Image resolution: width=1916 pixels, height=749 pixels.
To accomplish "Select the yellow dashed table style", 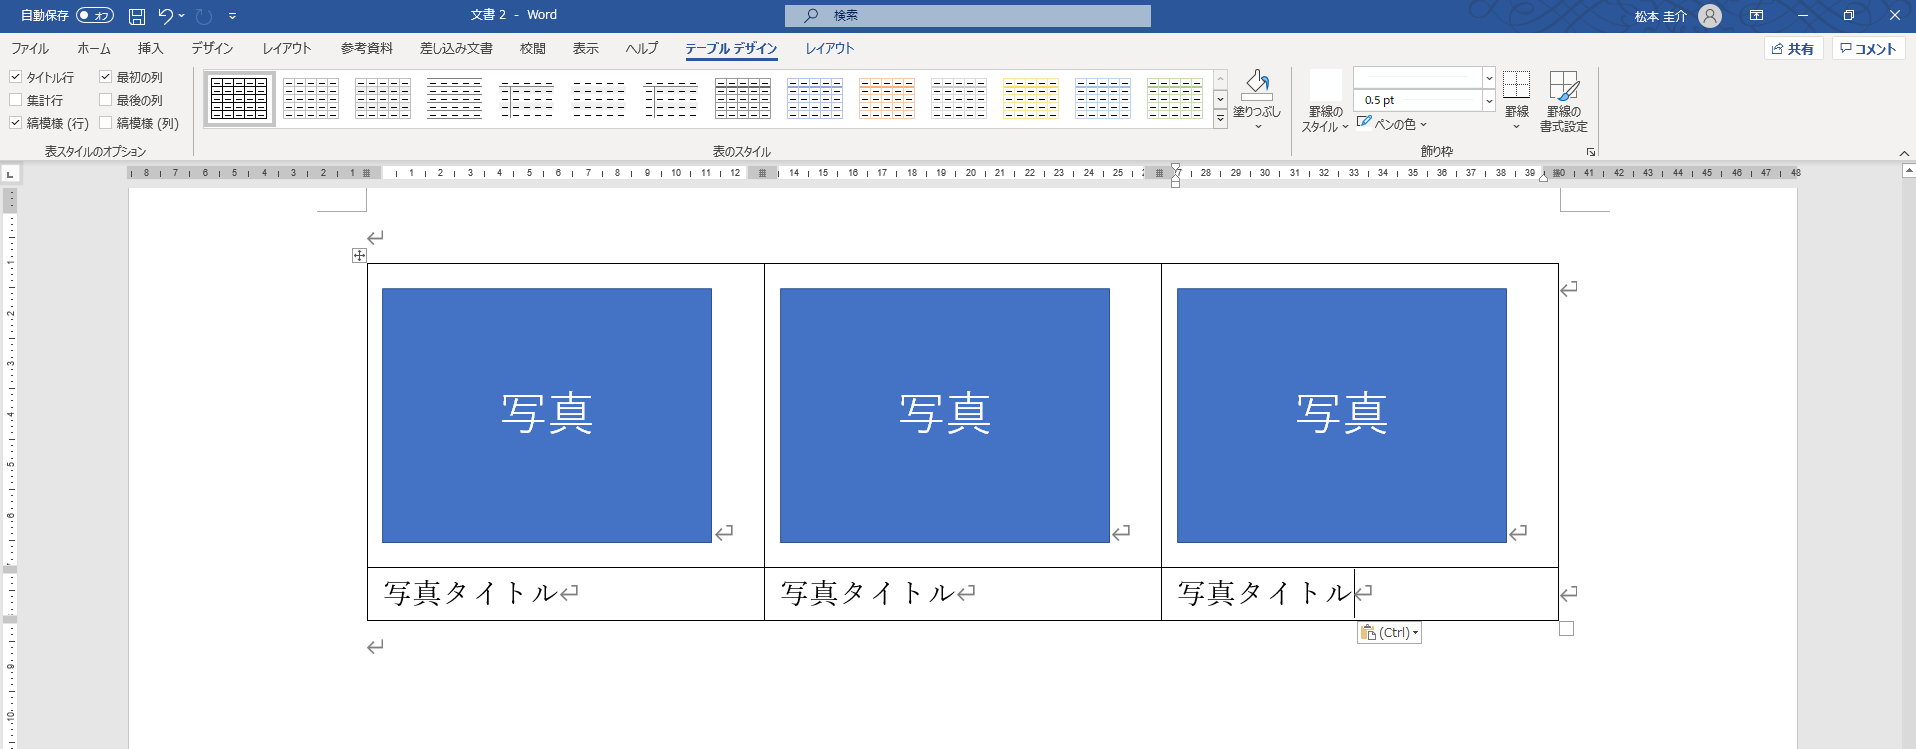I will [1031, 99].
